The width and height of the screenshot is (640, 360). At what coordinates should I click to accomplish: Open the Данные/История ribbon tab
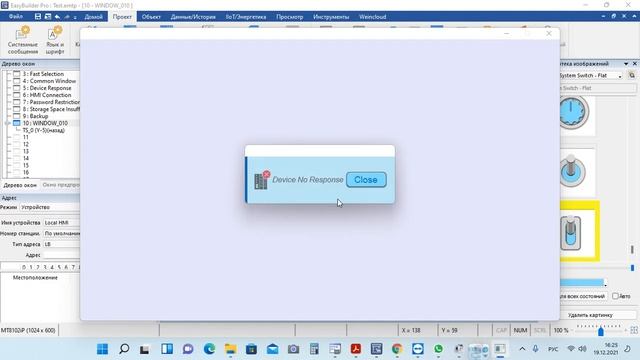193,17
